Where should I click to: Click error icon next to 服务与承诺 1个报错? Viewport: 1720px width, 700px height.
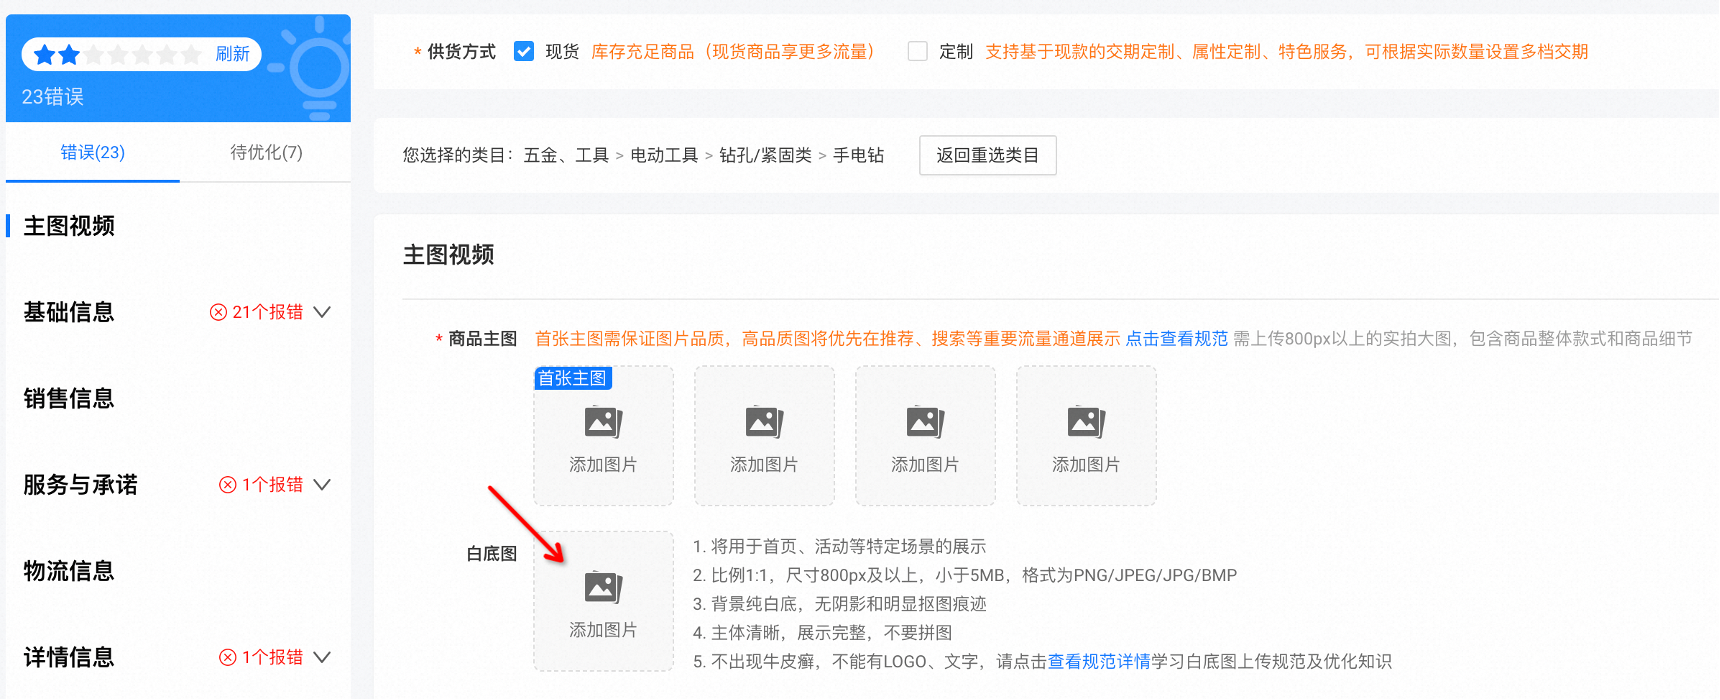[228, 485]
